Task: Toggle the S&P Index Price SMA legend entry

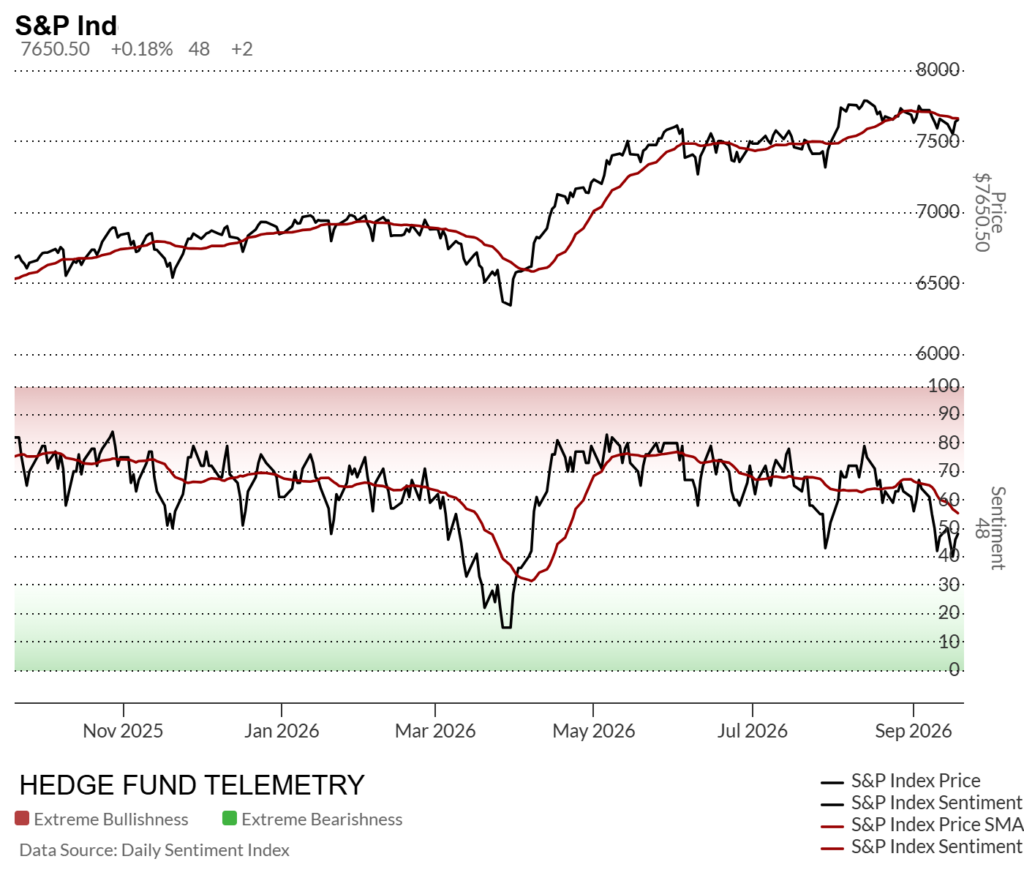Action: click(x=921, y=824)
